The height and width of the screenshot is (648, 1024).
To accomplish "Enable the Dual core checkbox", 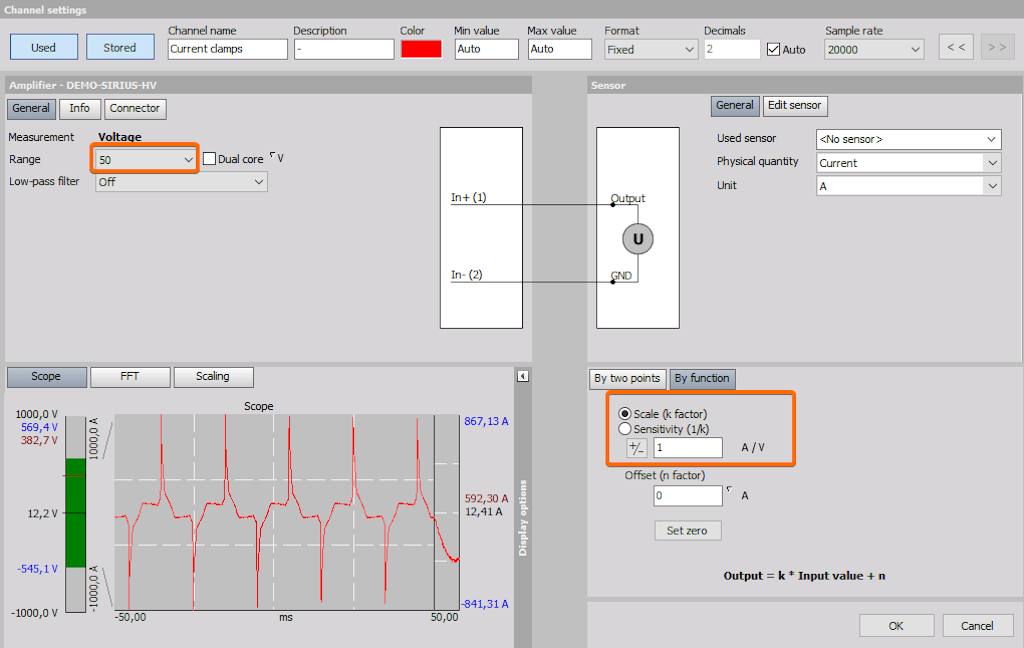I will point(209,159).
